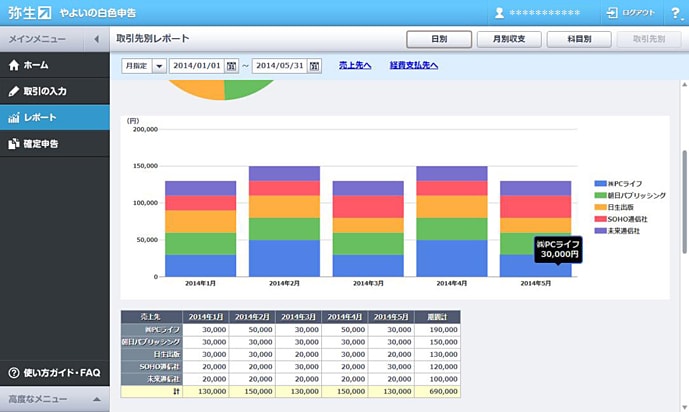Jump to 売上先へ link
Screen dimensions: 689x412
(354, 65)
